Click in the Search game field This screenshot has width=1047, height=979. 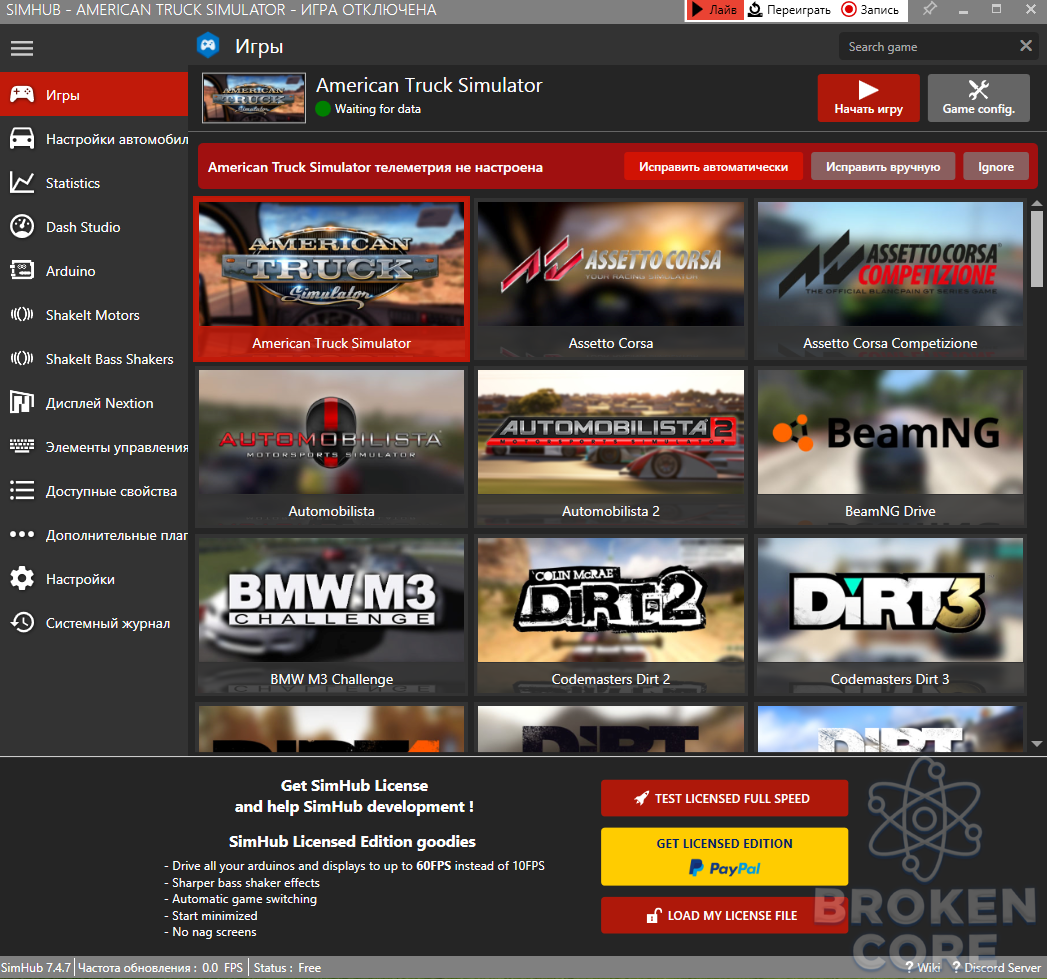pyautogui.click(x=928, y=47)
